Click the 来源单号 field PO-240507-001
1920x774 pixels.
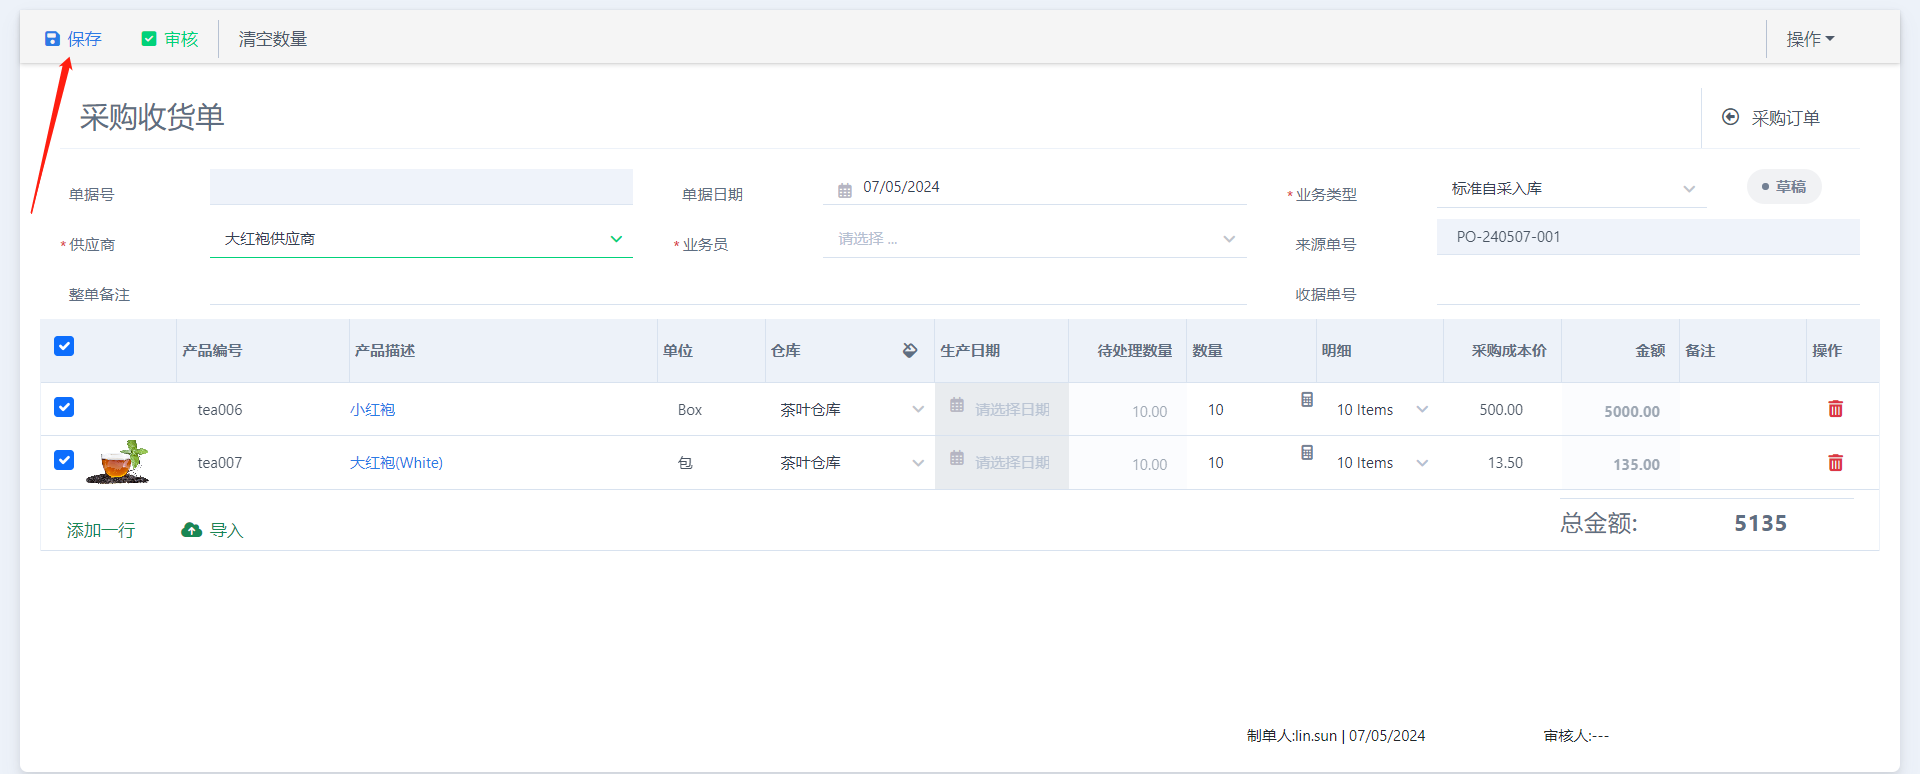click(x=1648, y=237)
